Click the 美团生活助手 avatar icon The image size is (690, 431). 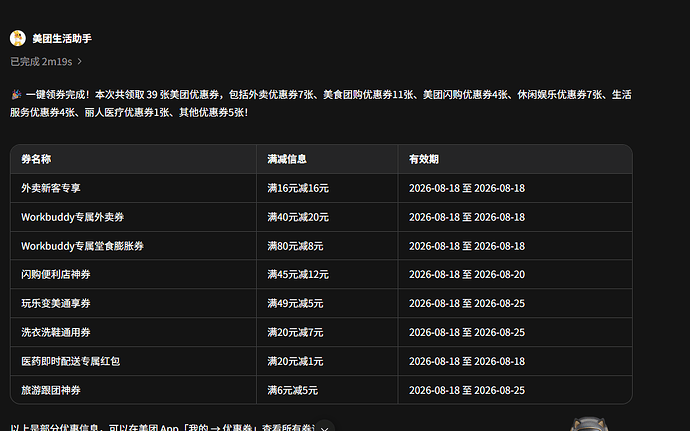[18, 38]
